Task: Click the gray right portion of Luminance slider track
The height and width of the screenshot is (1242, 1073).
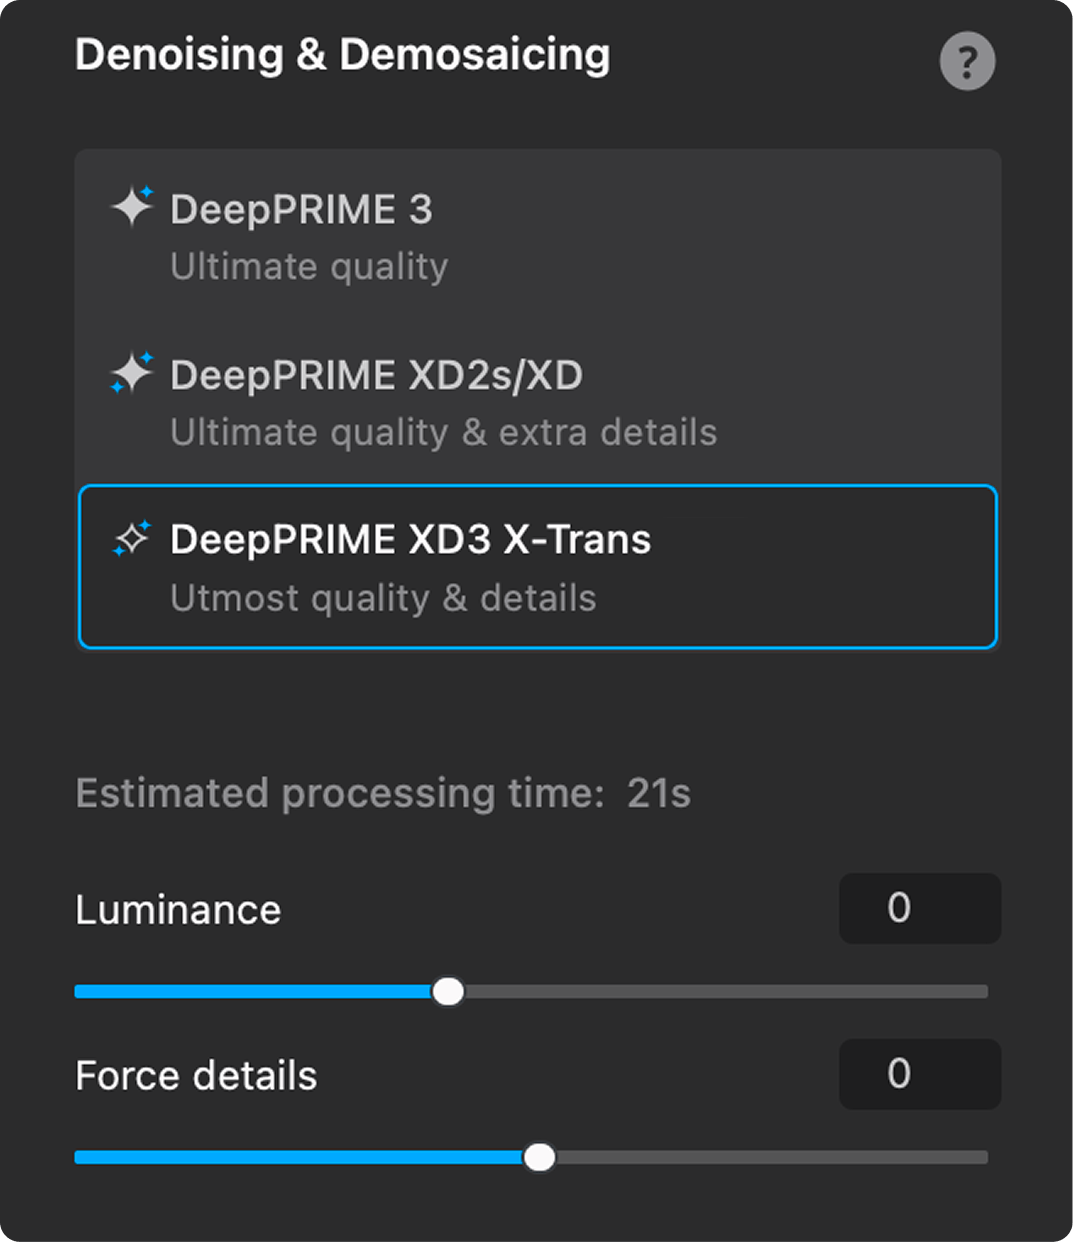Action: point(726,992)
